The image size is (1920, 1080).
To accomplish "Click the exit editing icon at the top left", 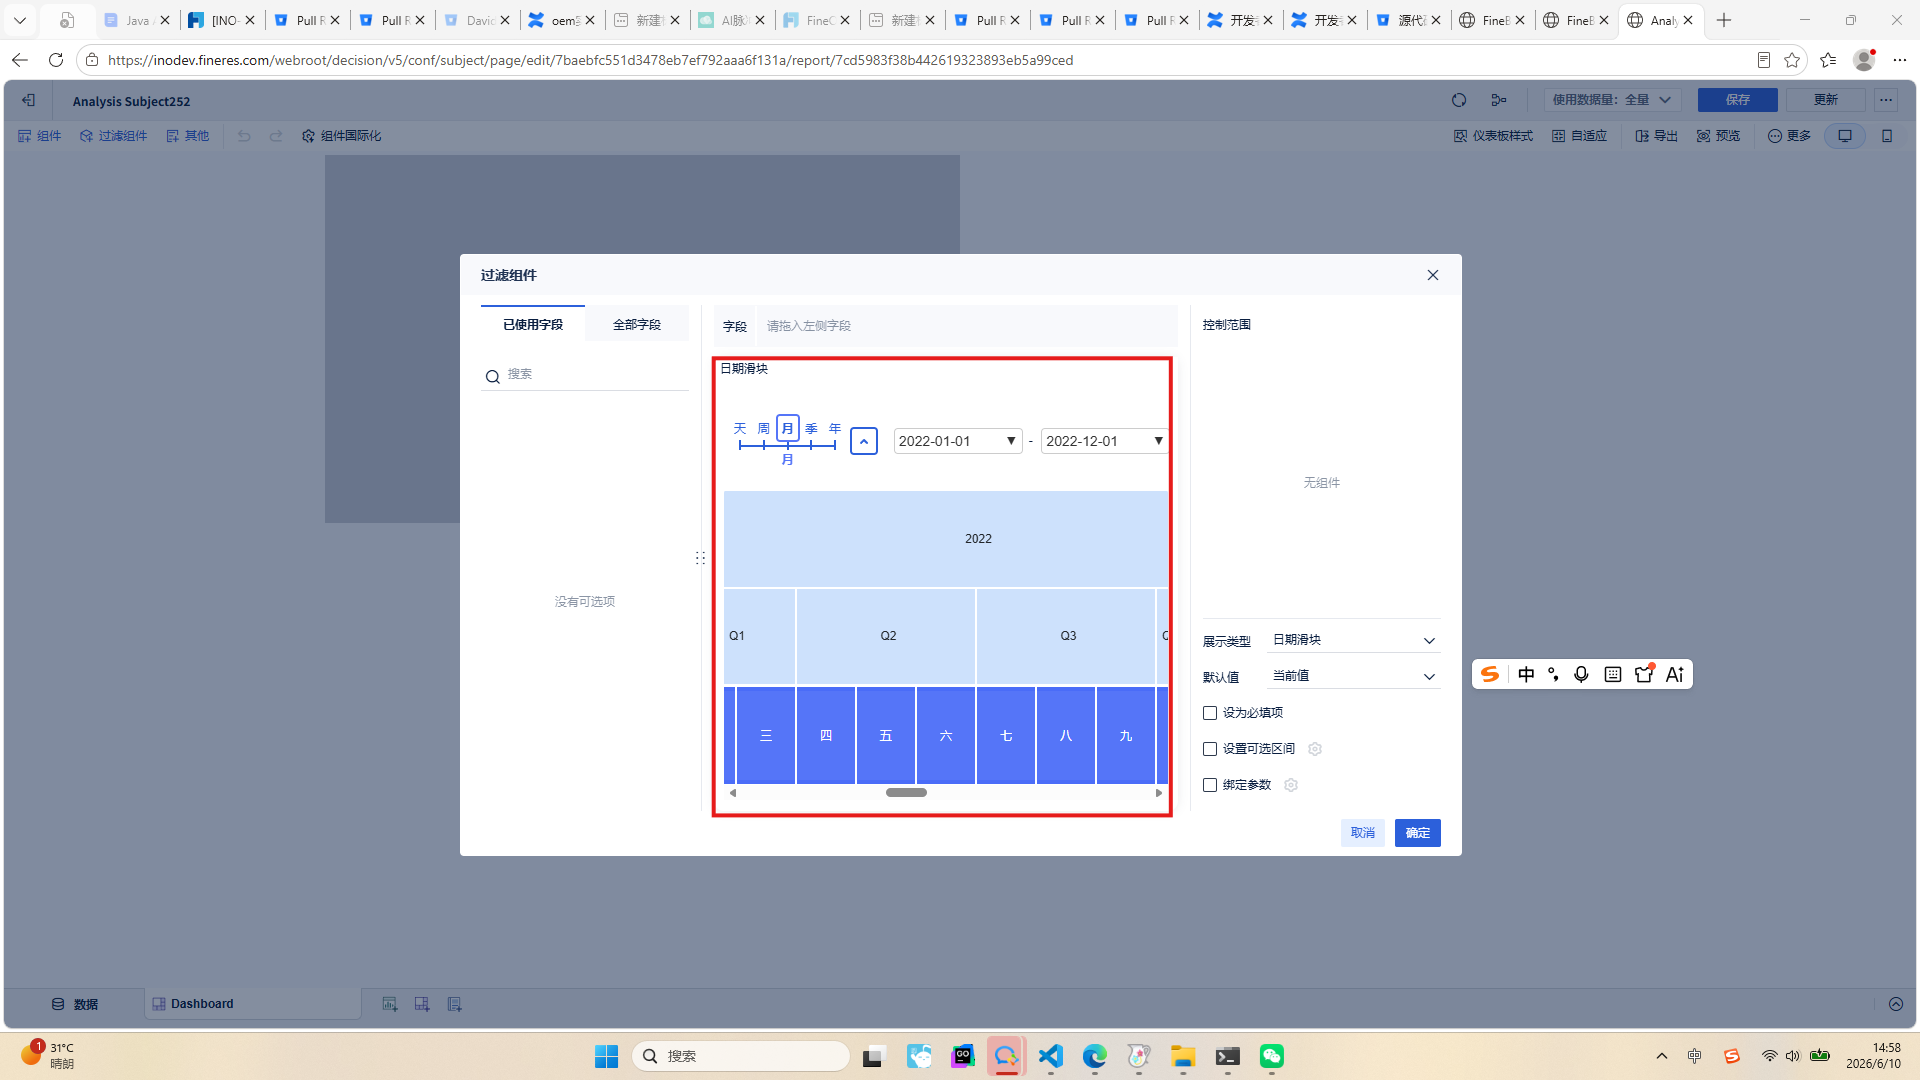I will (x=28, y=100).
